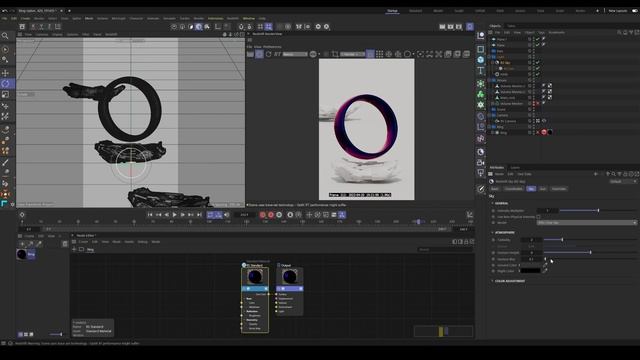Toggle the Autokeying button in timeline
640x360 pixels.
[x=271, y=215]
